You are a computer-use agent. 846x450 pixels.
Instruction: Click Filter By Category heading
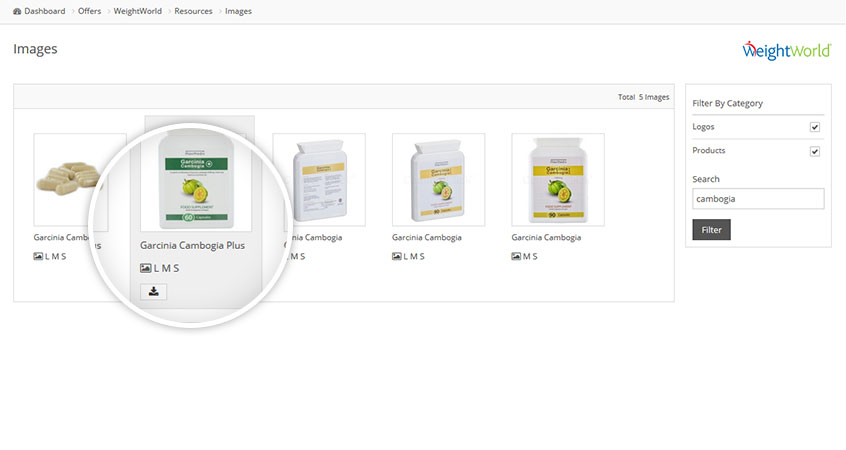click(x=727, y=103)
